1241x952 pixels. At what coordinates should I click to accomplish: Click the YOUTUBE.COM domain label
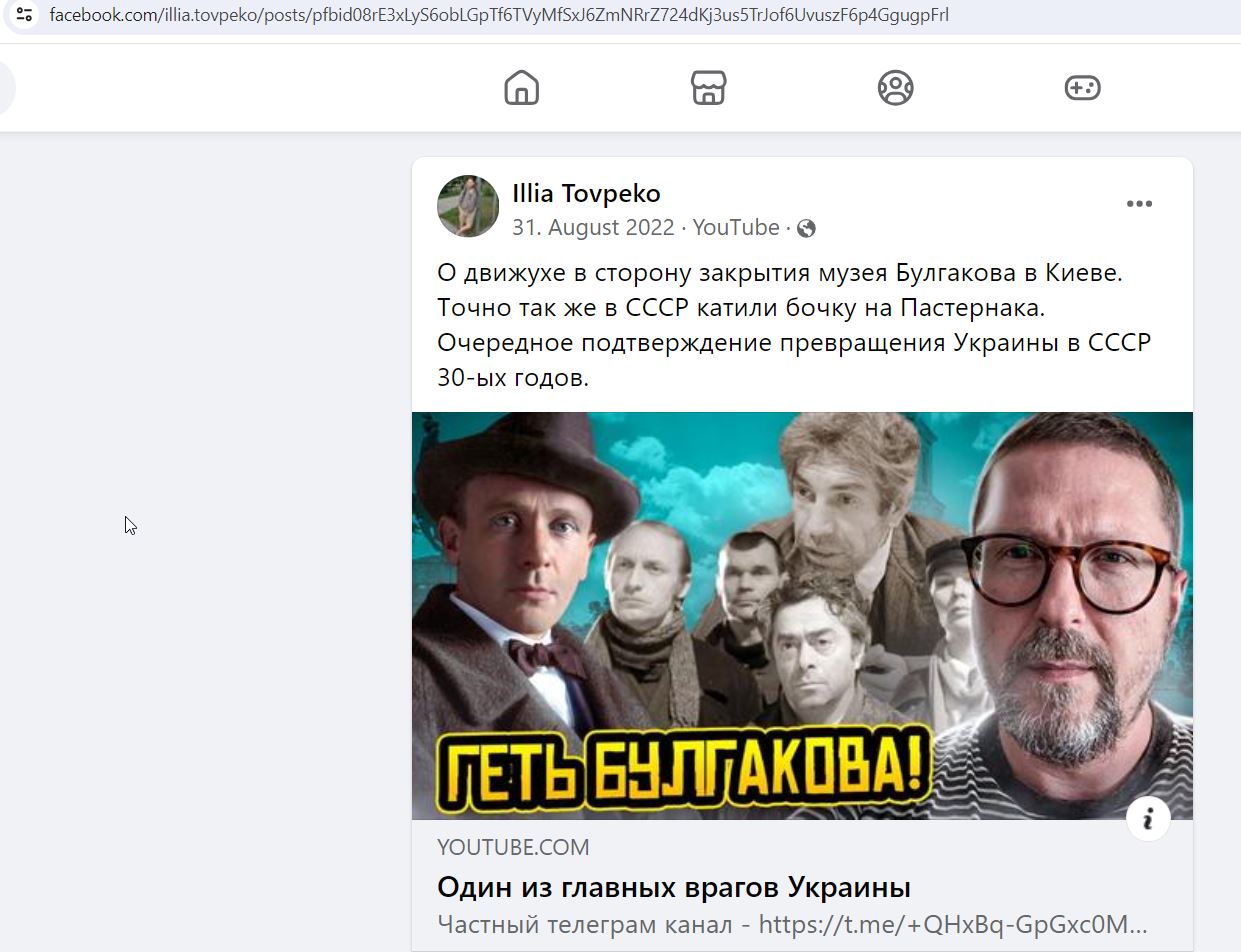click(x=513, y=847)
